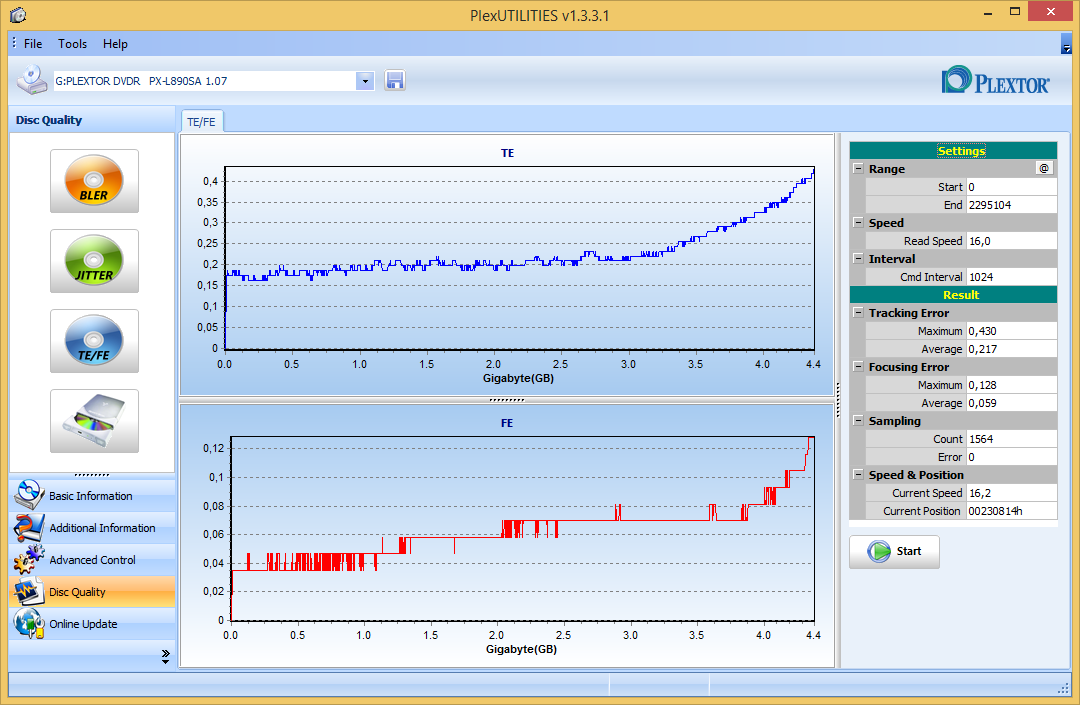This screenshot has height=705, width=1080.
Task: Click the Plextor logo
Action: 996,81
